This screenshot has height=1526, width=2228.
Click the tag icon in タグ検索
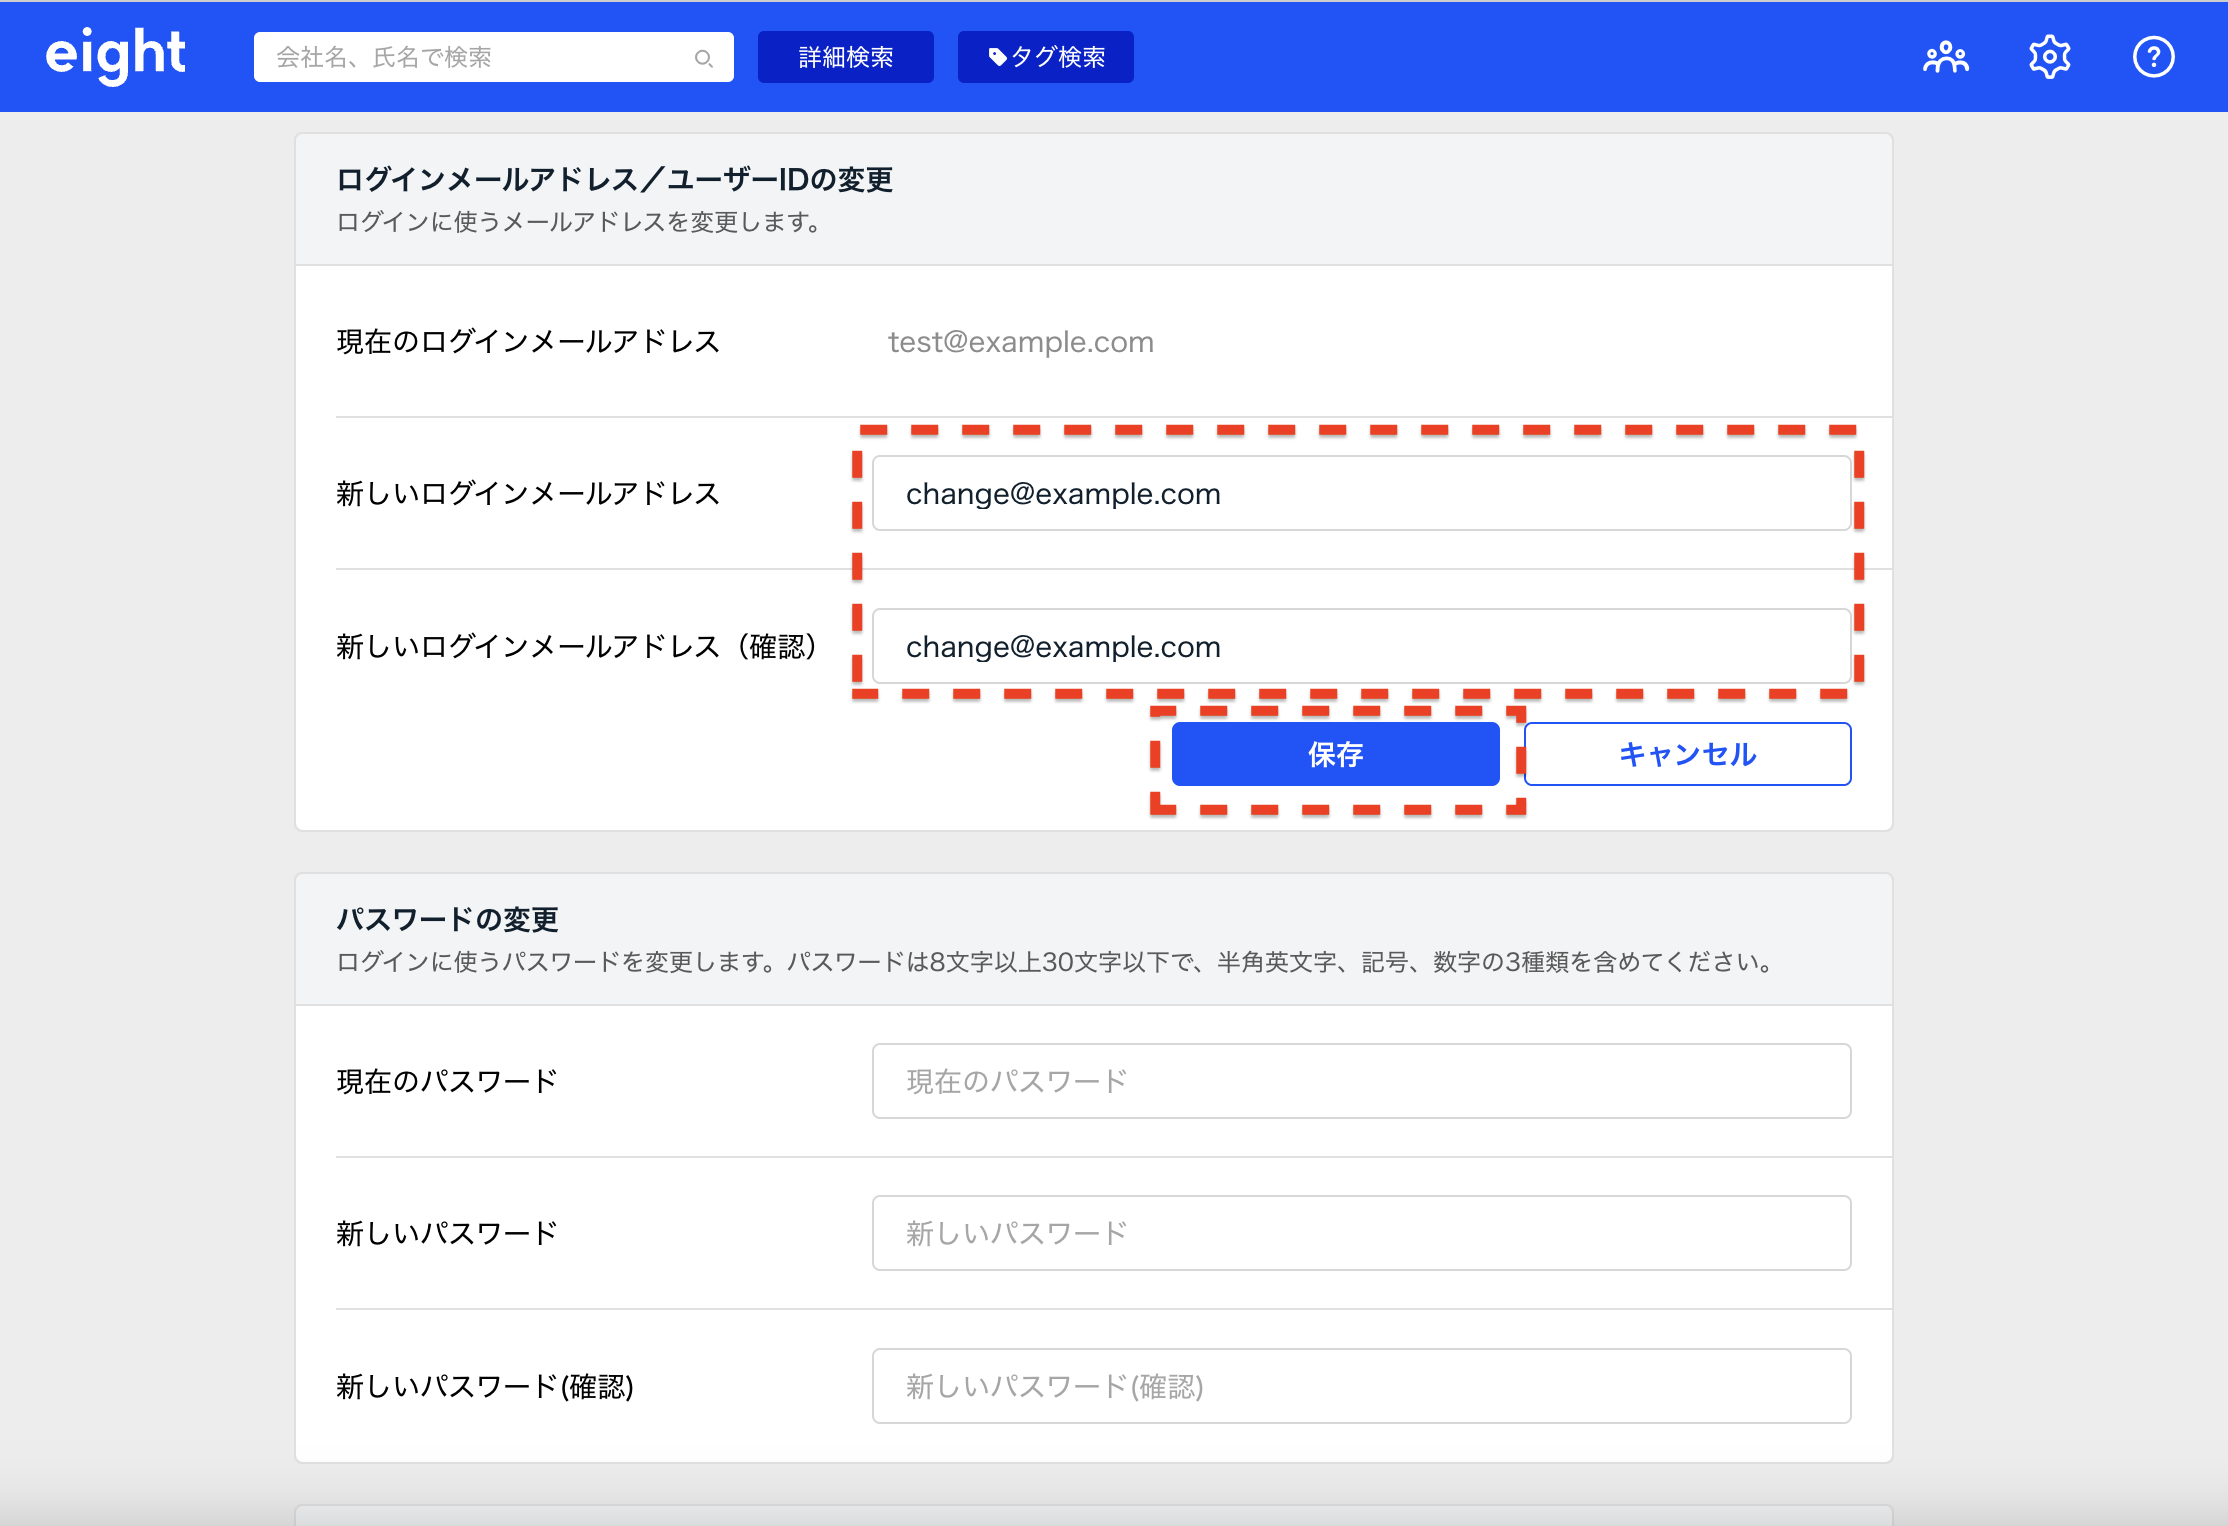997,57
